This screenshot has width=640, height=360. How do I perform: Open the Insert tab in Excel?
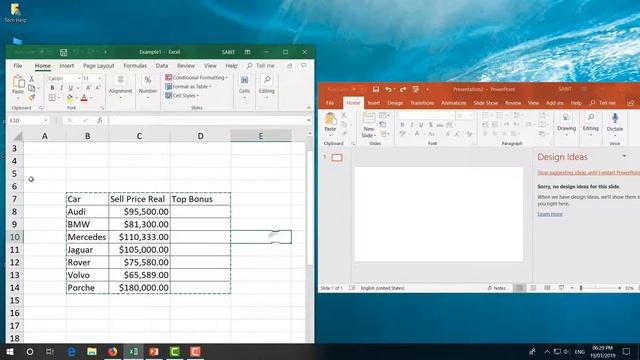tap(67, 66)
